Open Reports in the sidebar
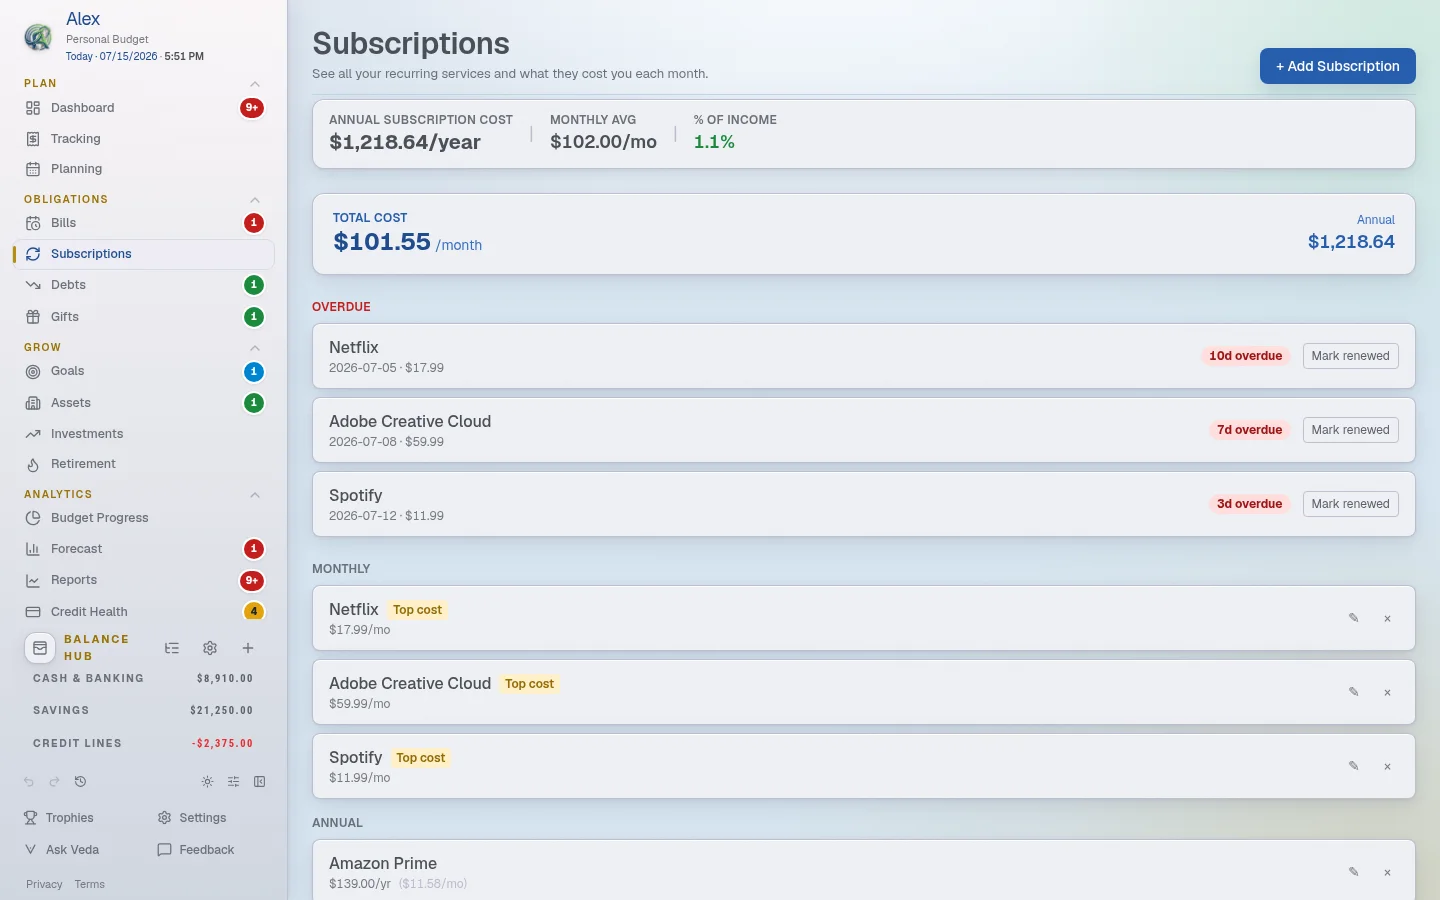Viewport: 1440px width, 900px height. 144,580
